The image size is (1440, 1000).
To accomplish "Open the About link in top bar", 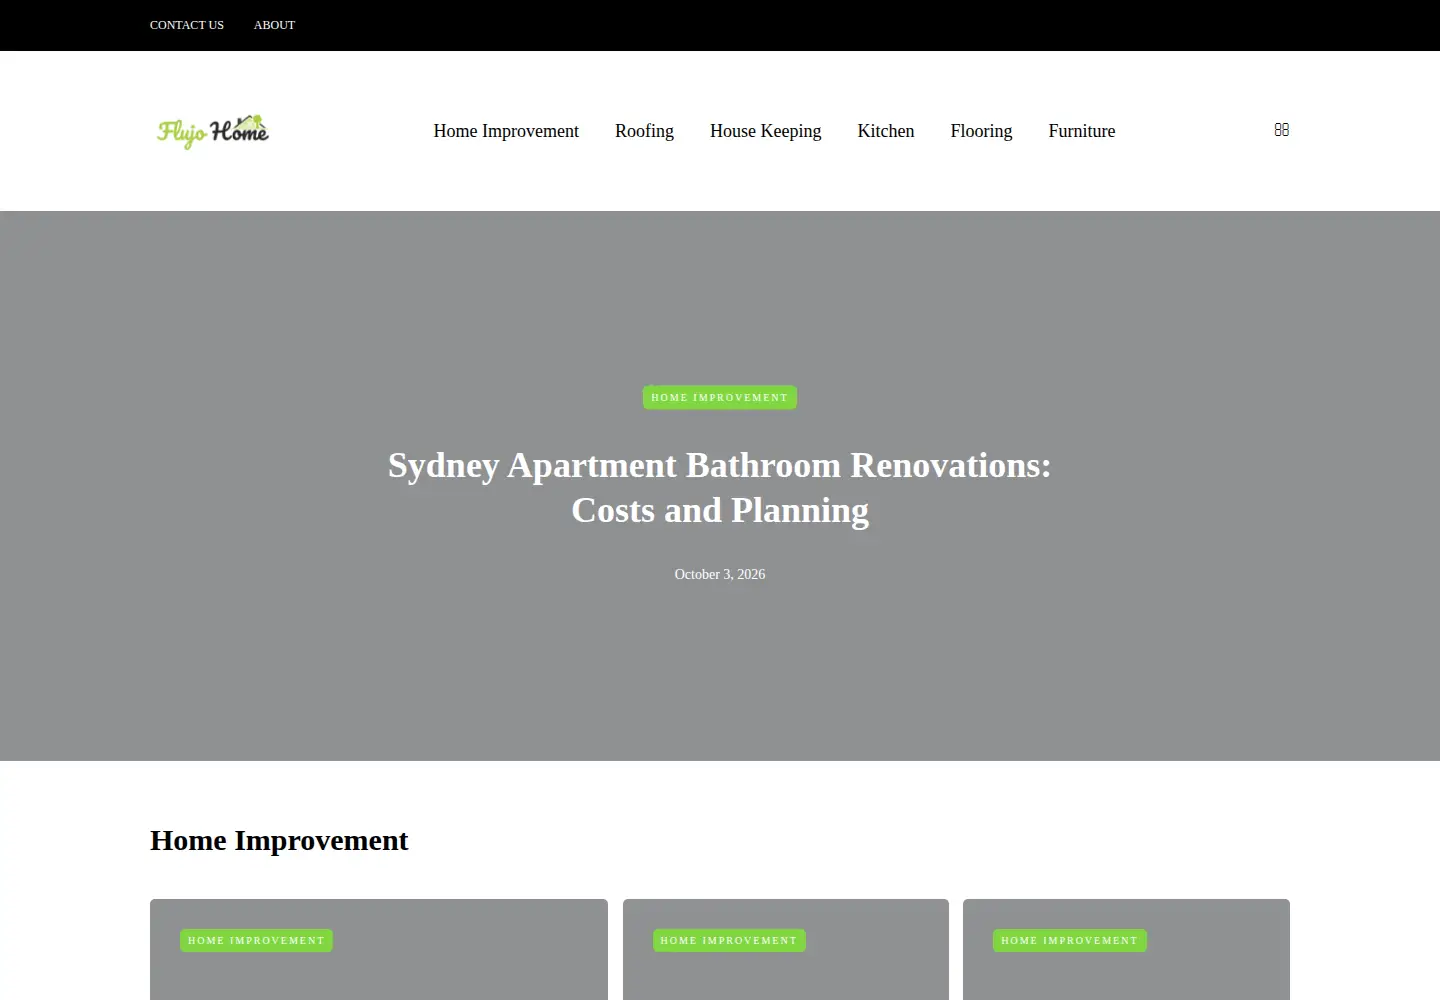I will point(274,25).
